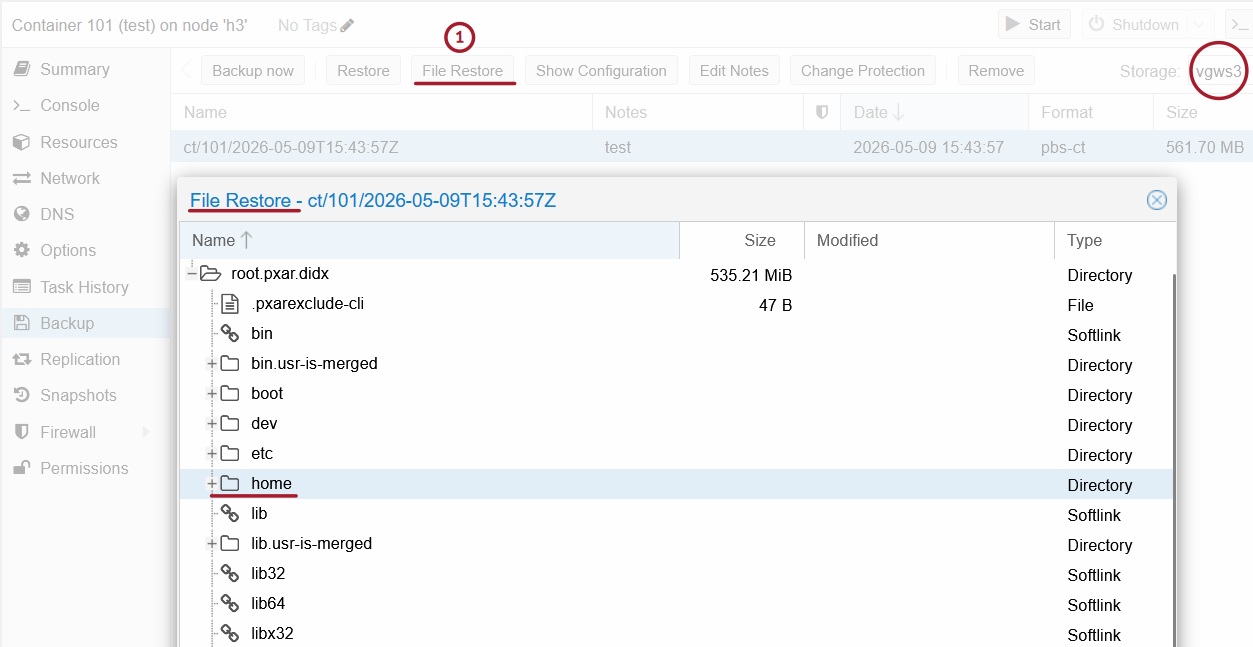Click the Permissions unlock icon
Viewport: 1253px width, 647px height.
click(x=21, y=468)
